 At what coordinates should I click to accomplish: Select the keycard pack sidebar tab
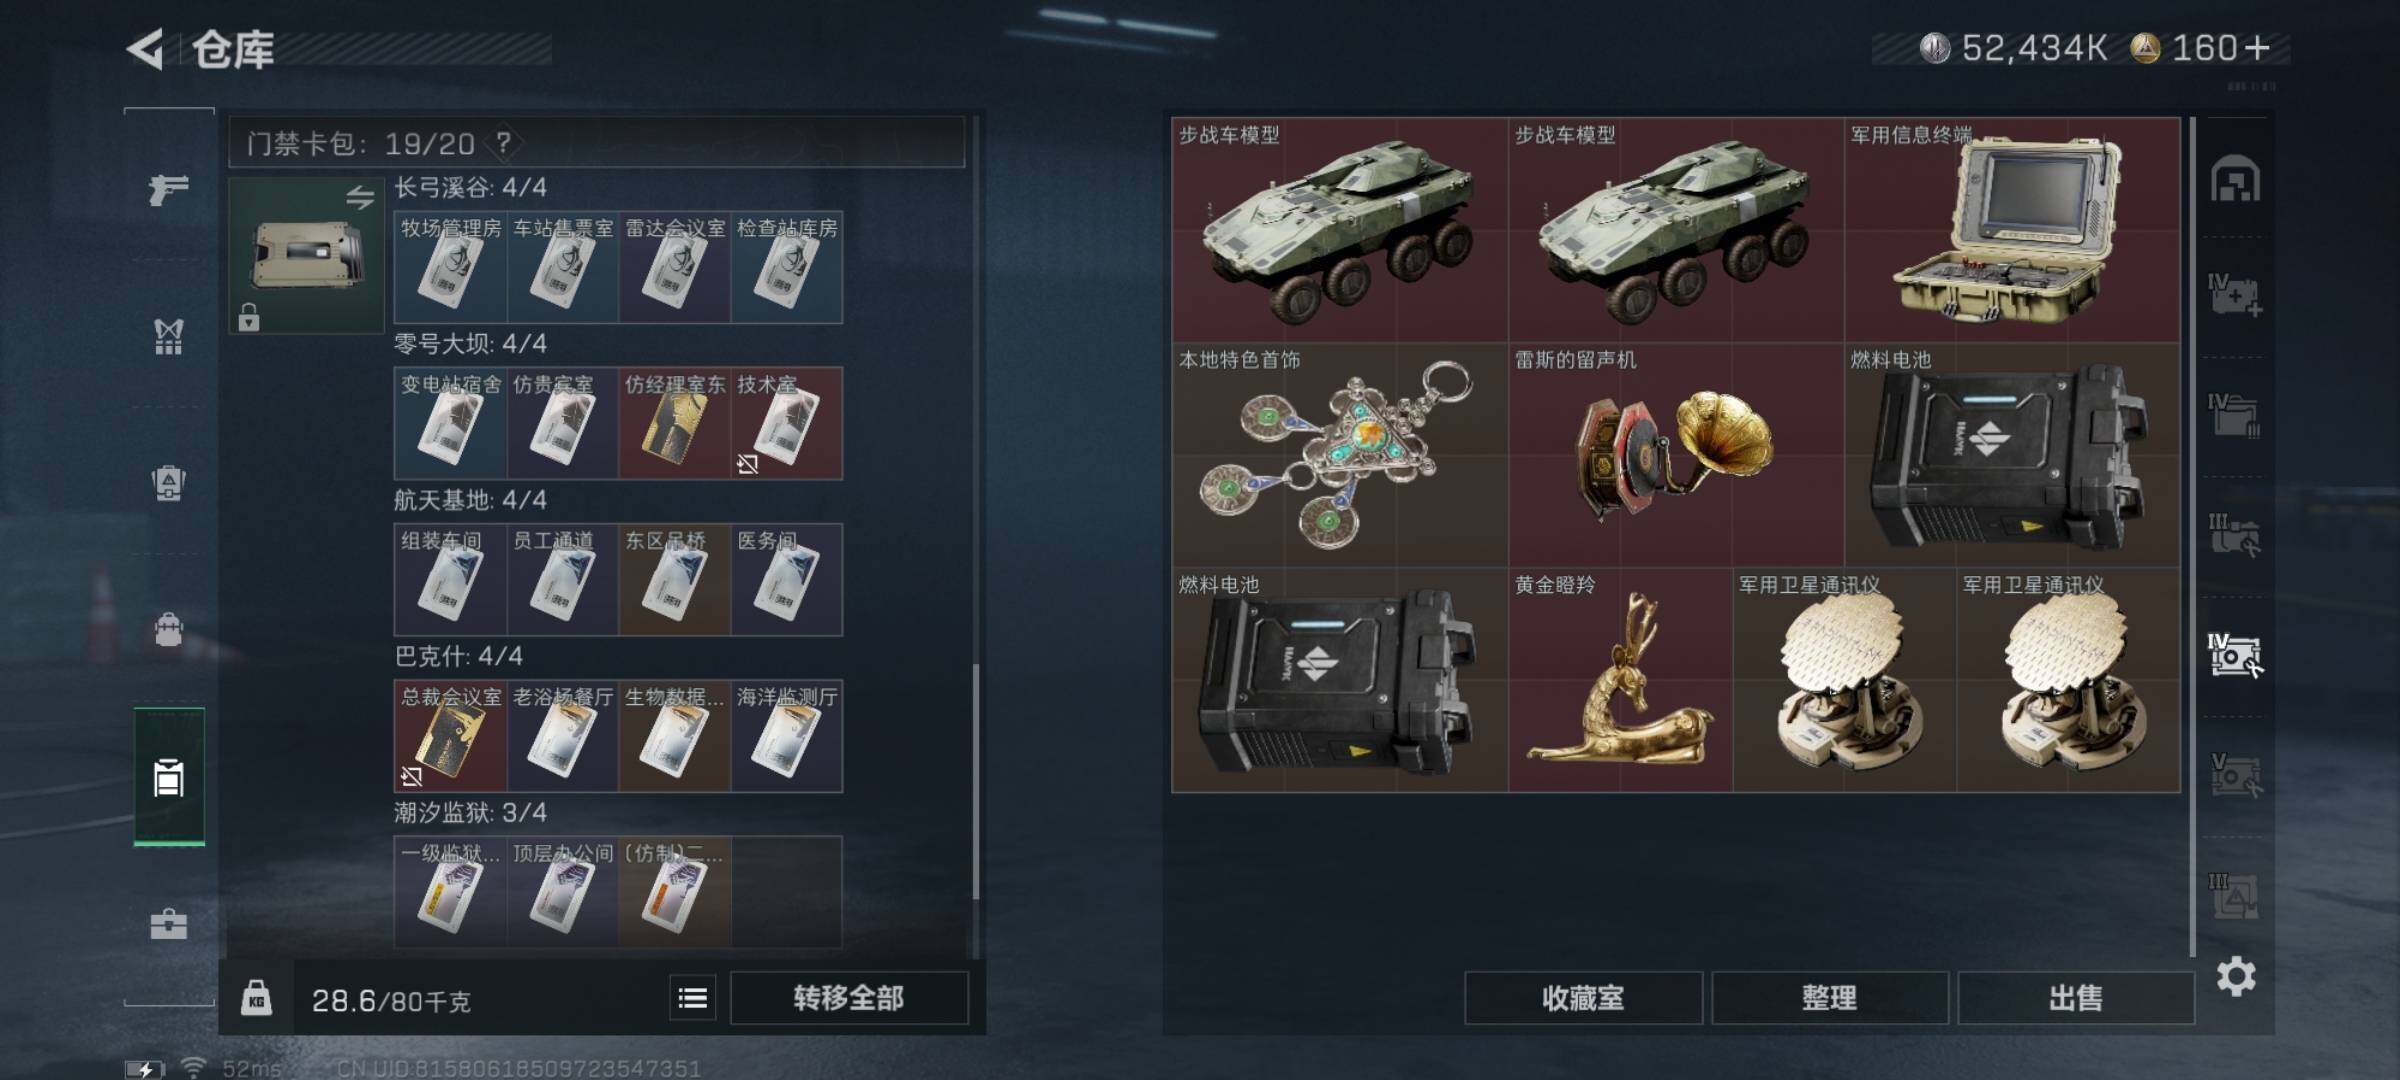tap(169, 777)
